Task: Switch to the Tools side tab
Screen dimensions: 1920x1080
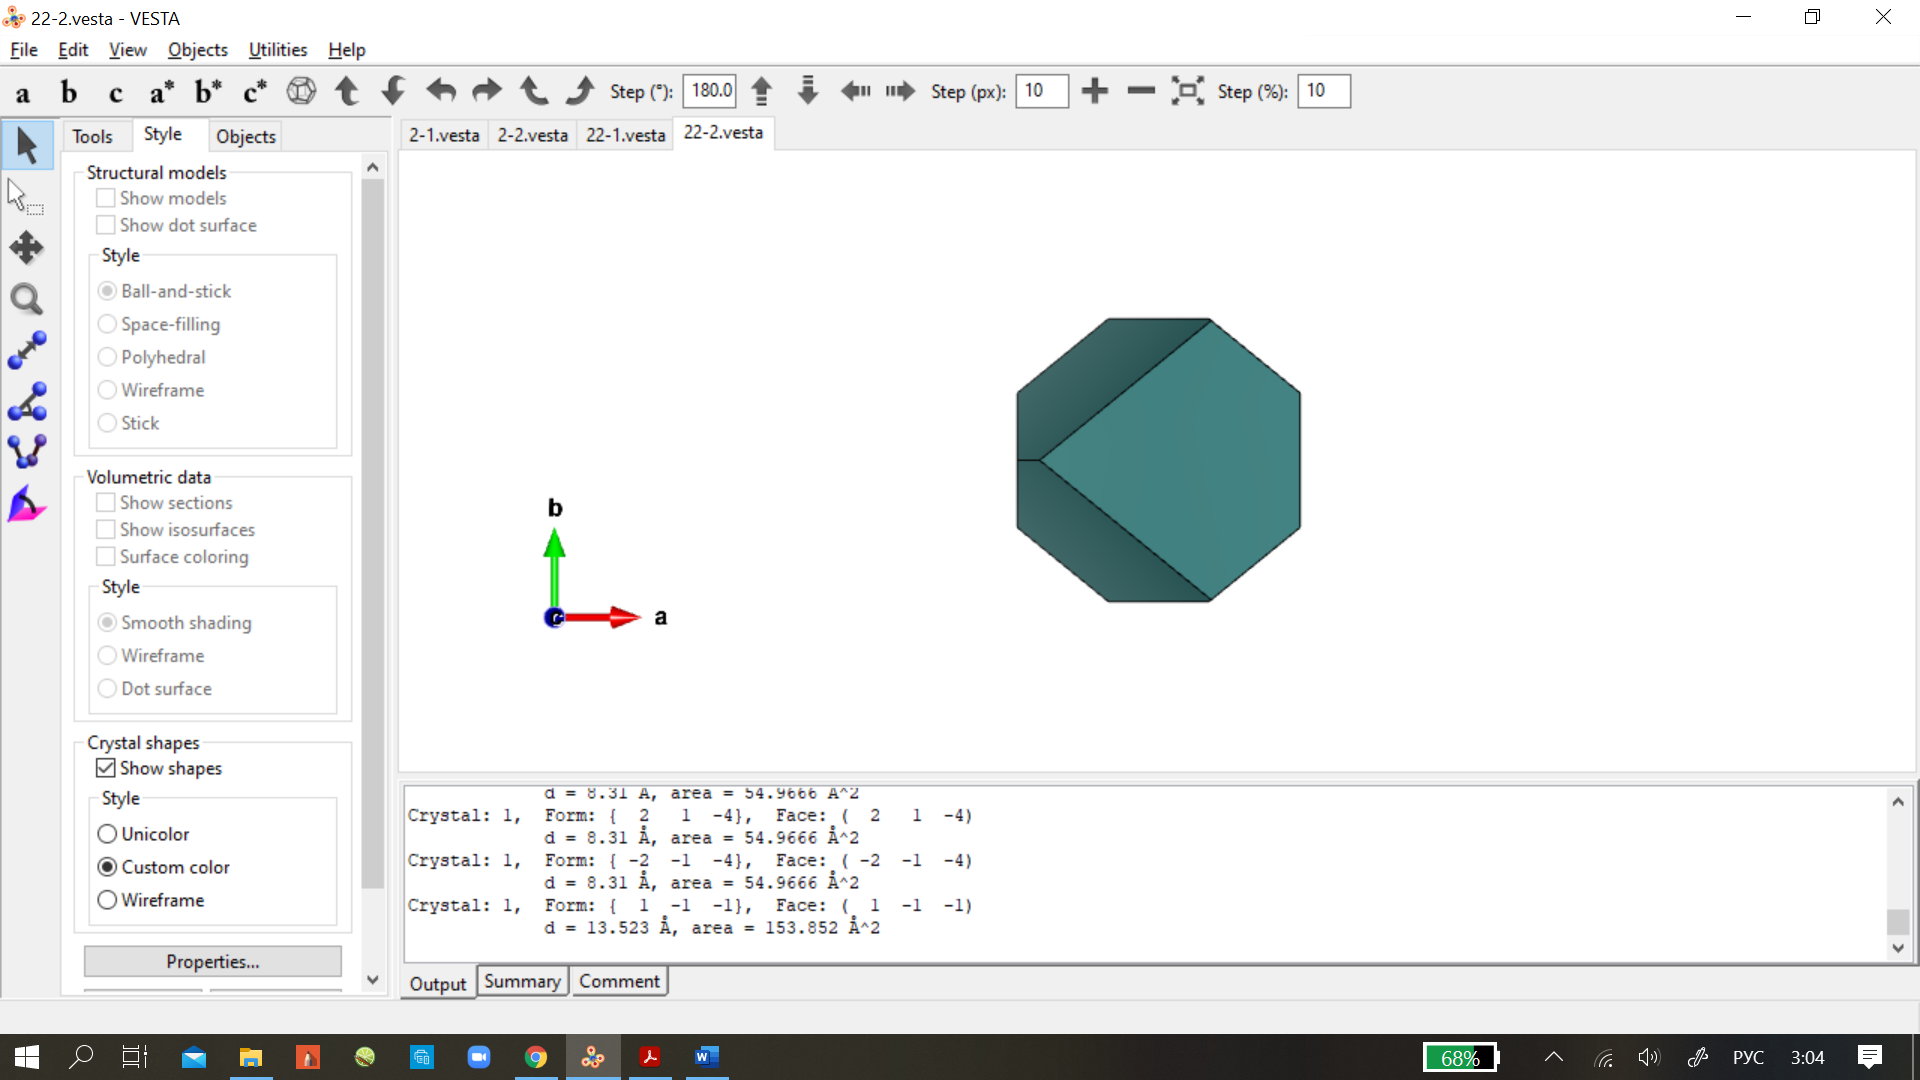Action: [x=92, y=136]
